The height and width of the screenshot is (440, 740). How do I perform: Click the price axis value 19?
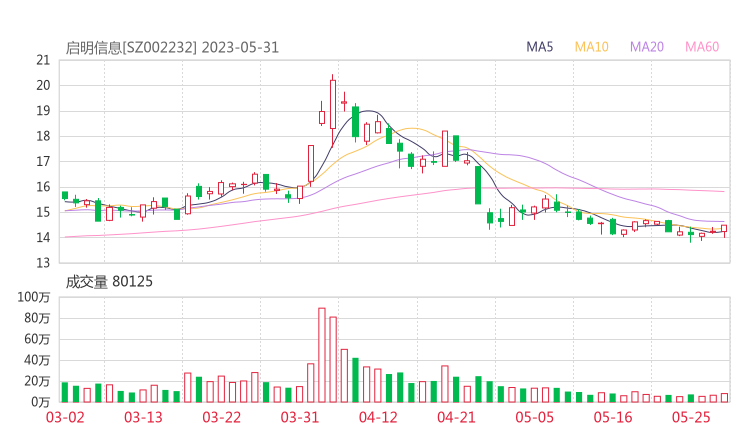43,111
